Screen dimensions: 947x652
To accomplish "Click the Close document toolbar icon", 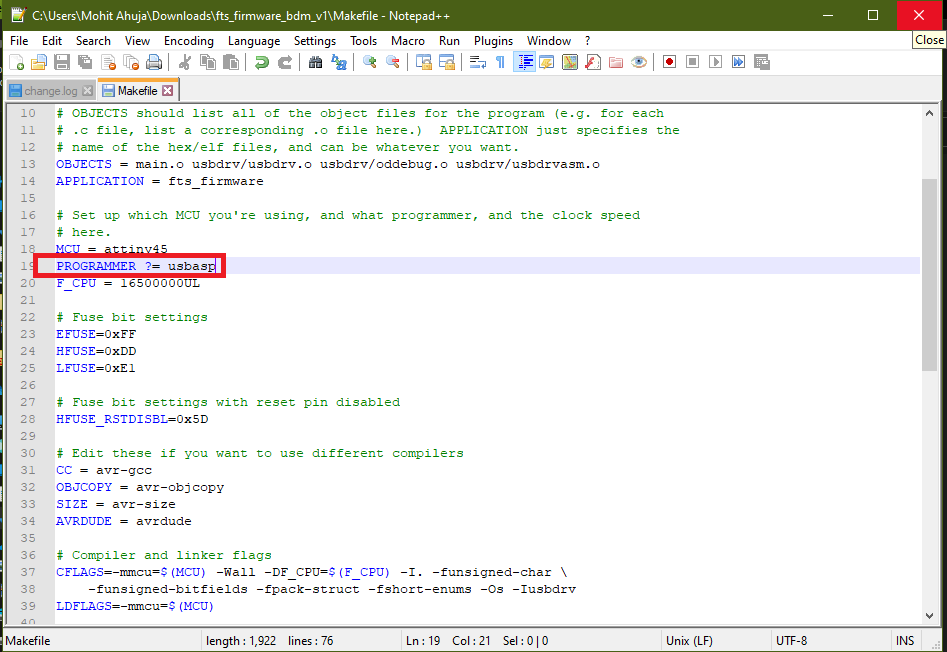I will (108, 62).
